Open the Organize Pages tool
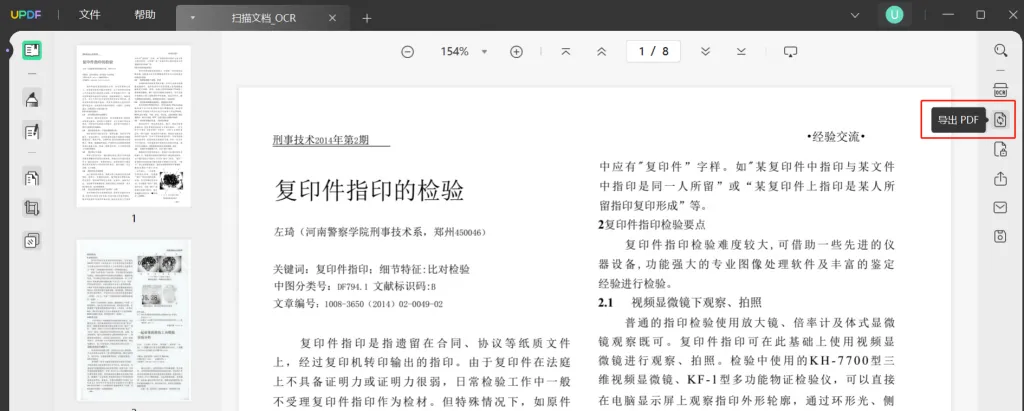This screenshot has height=411, width=1024. [32, 176]
